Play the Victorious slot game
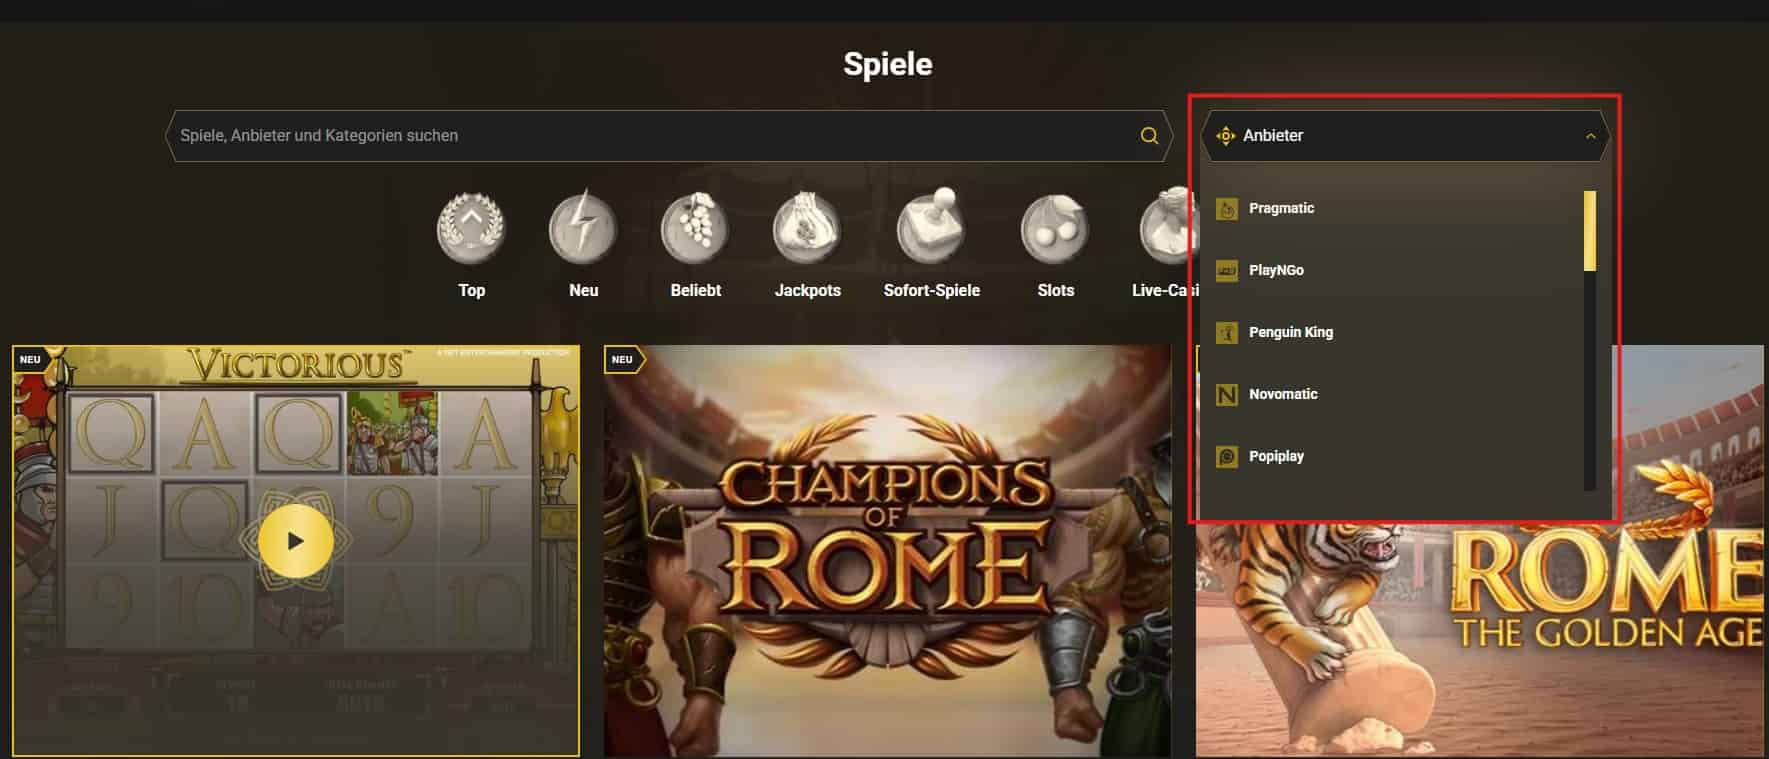 (x=295, y=541)
